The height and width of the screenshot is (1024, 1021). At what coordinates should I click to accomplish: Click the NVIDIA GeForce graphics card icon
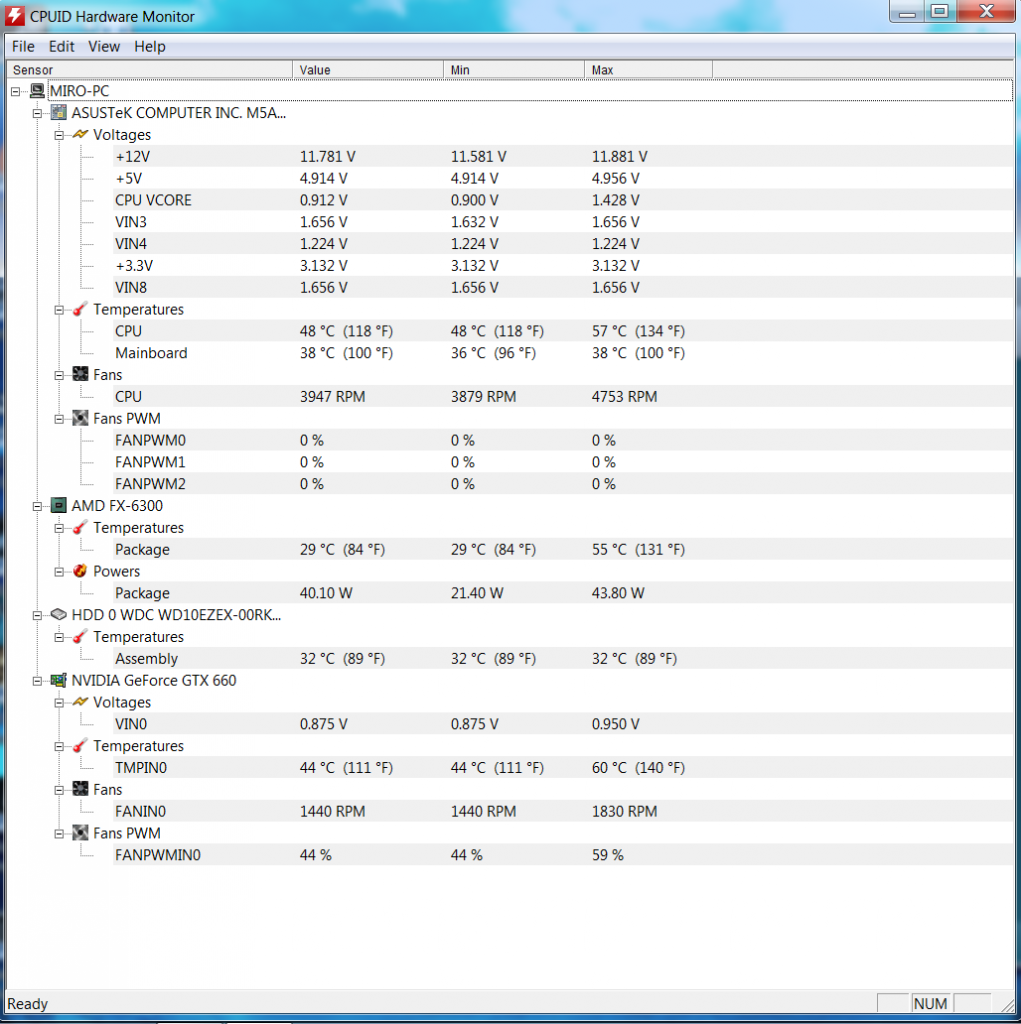59,680
